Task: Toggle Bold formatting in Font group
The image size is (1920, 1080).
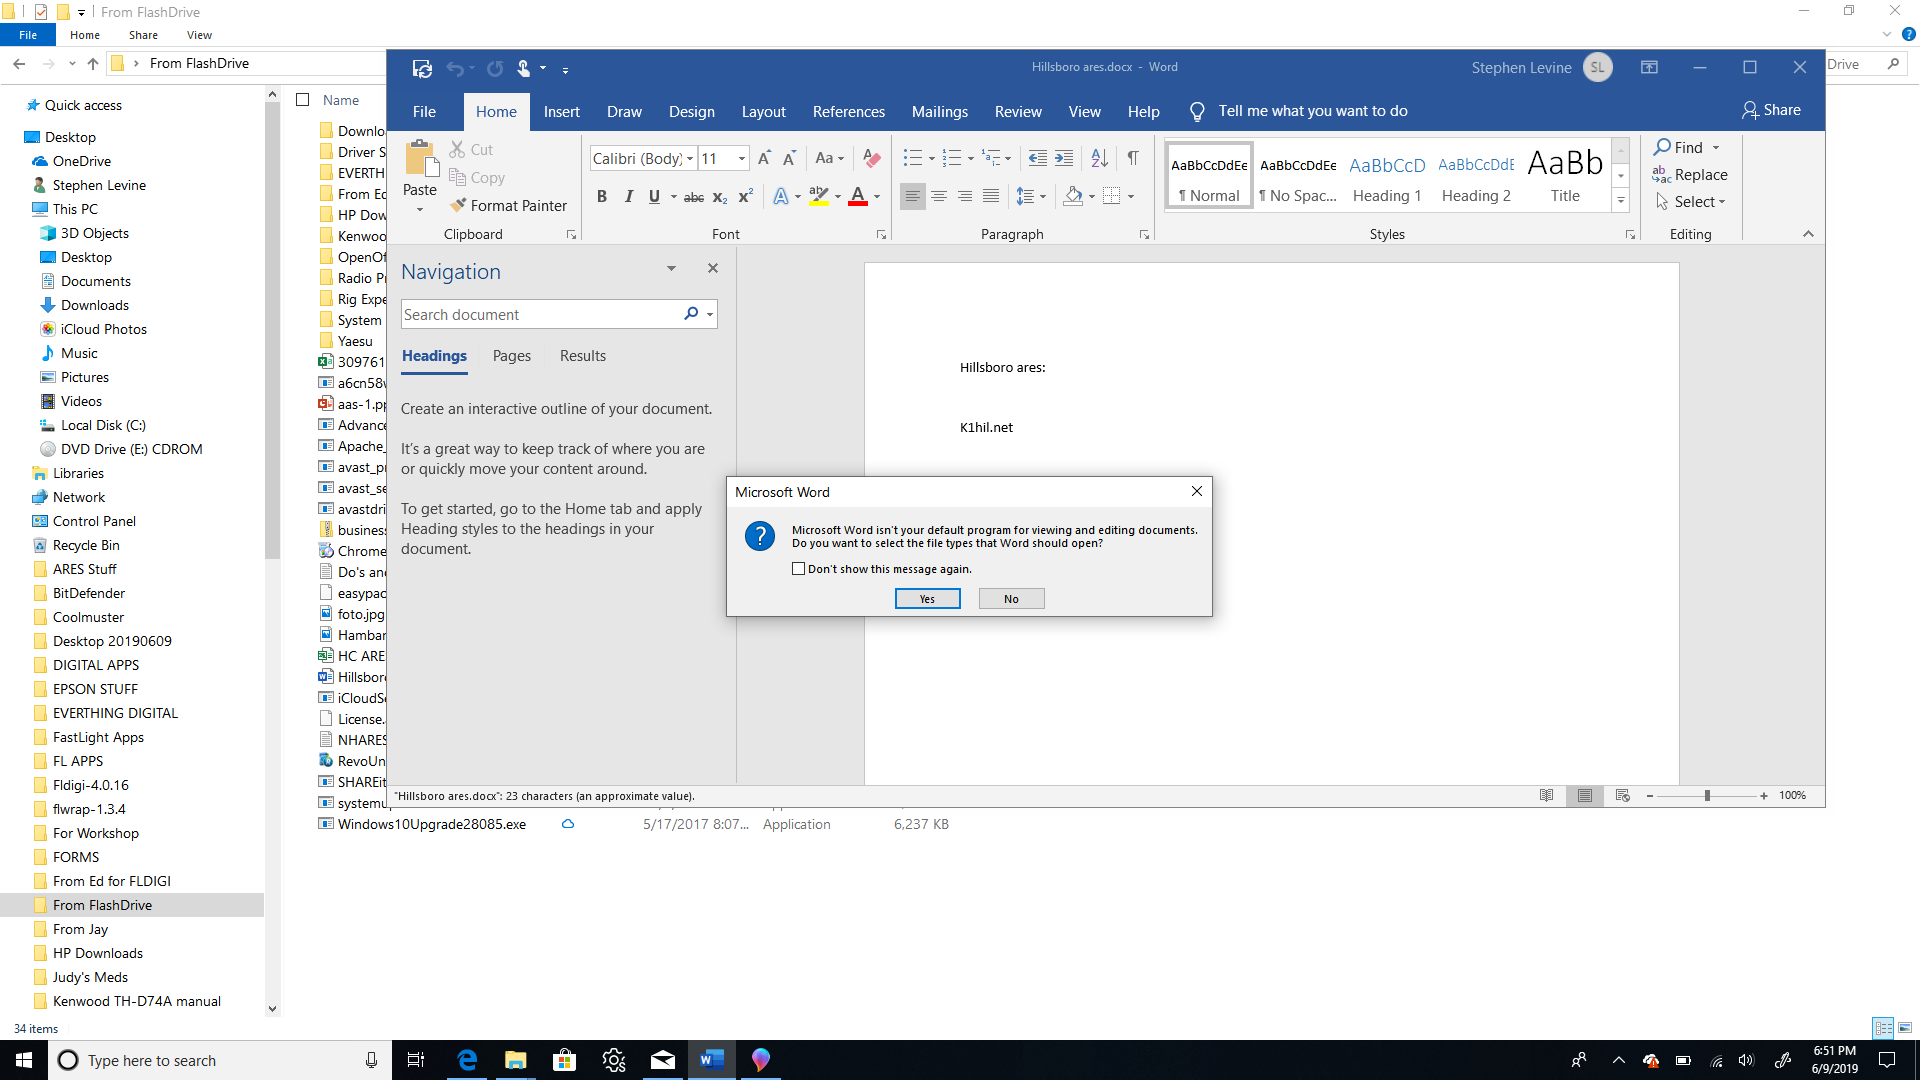Action: pyautogui.click(x=602, y=197)
